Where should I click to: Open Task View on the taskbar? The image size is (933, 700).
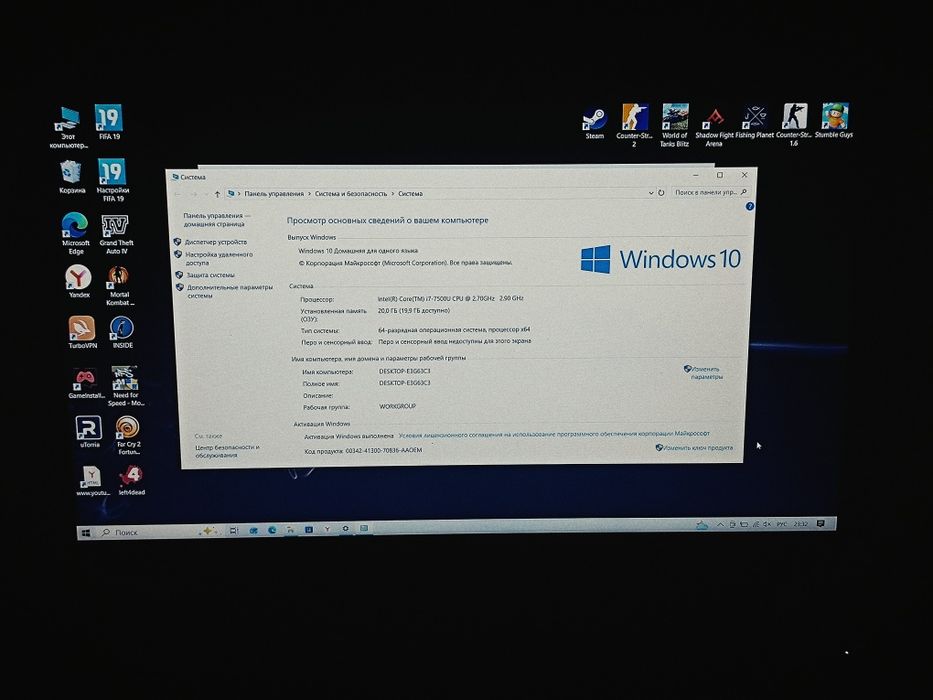coord(234,530)
